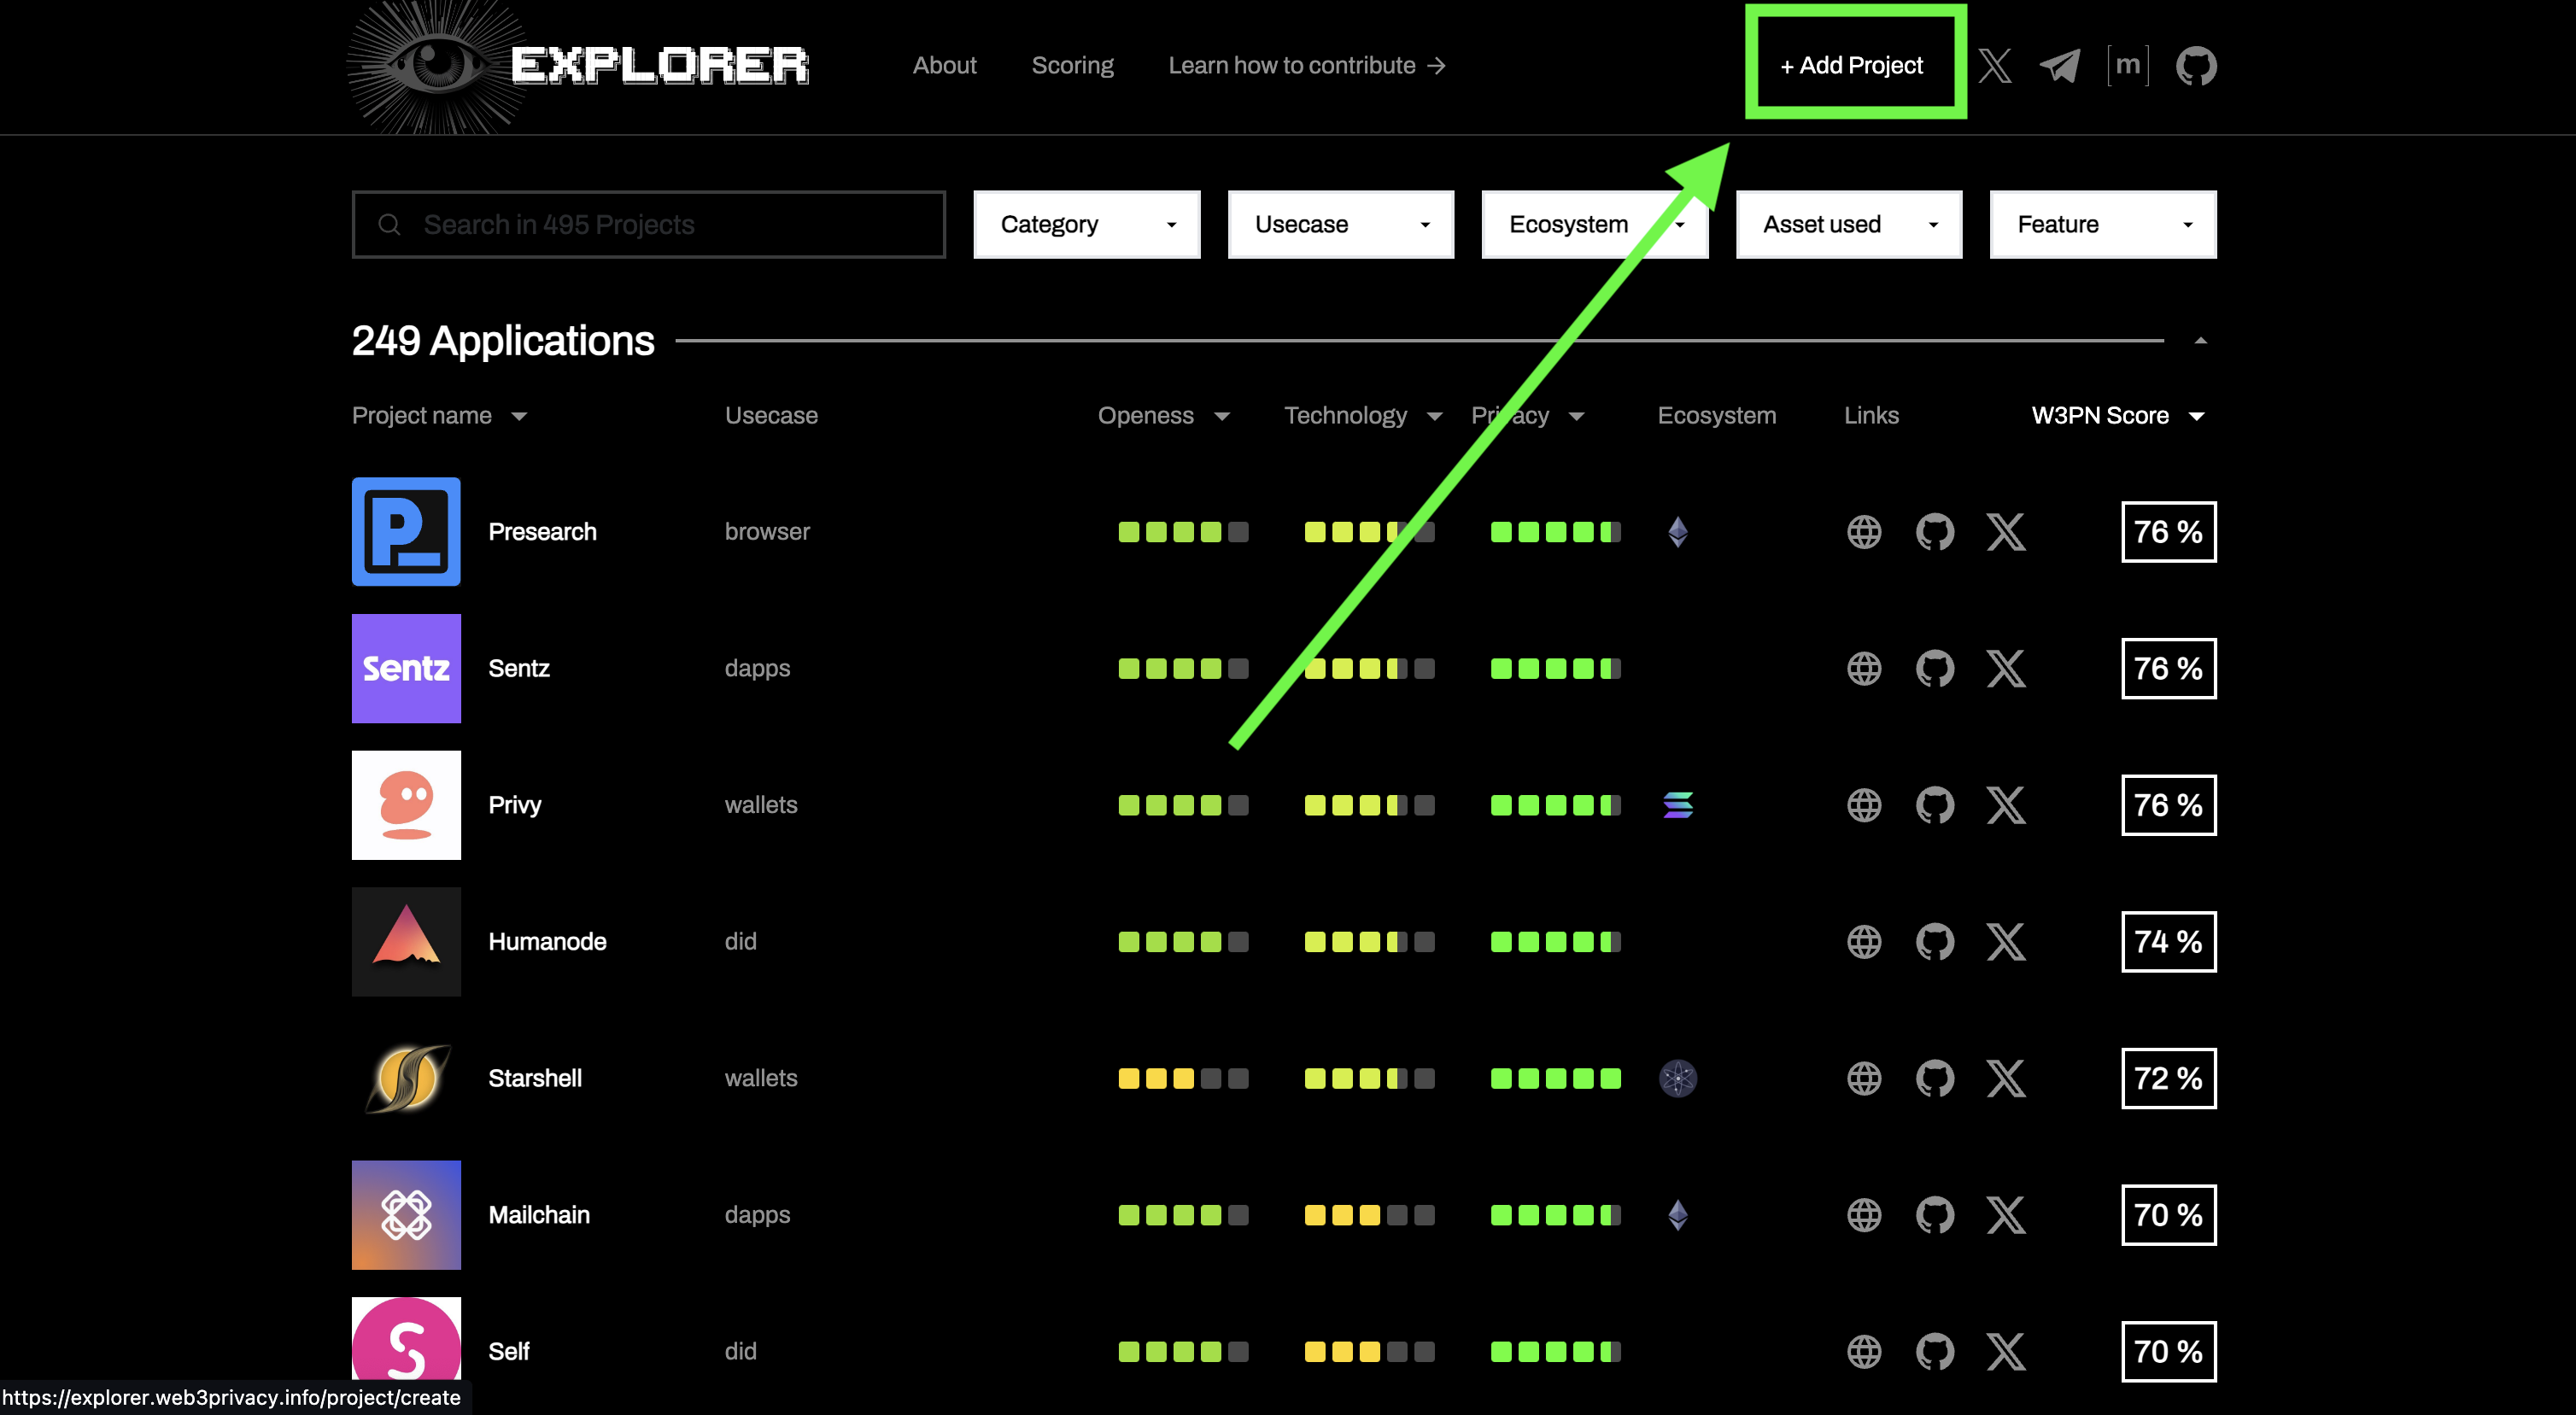The height and width of the screenshot is (1415, 2576).
Task: Click Privy Solana ecosystem icon
Action: 1678,805
